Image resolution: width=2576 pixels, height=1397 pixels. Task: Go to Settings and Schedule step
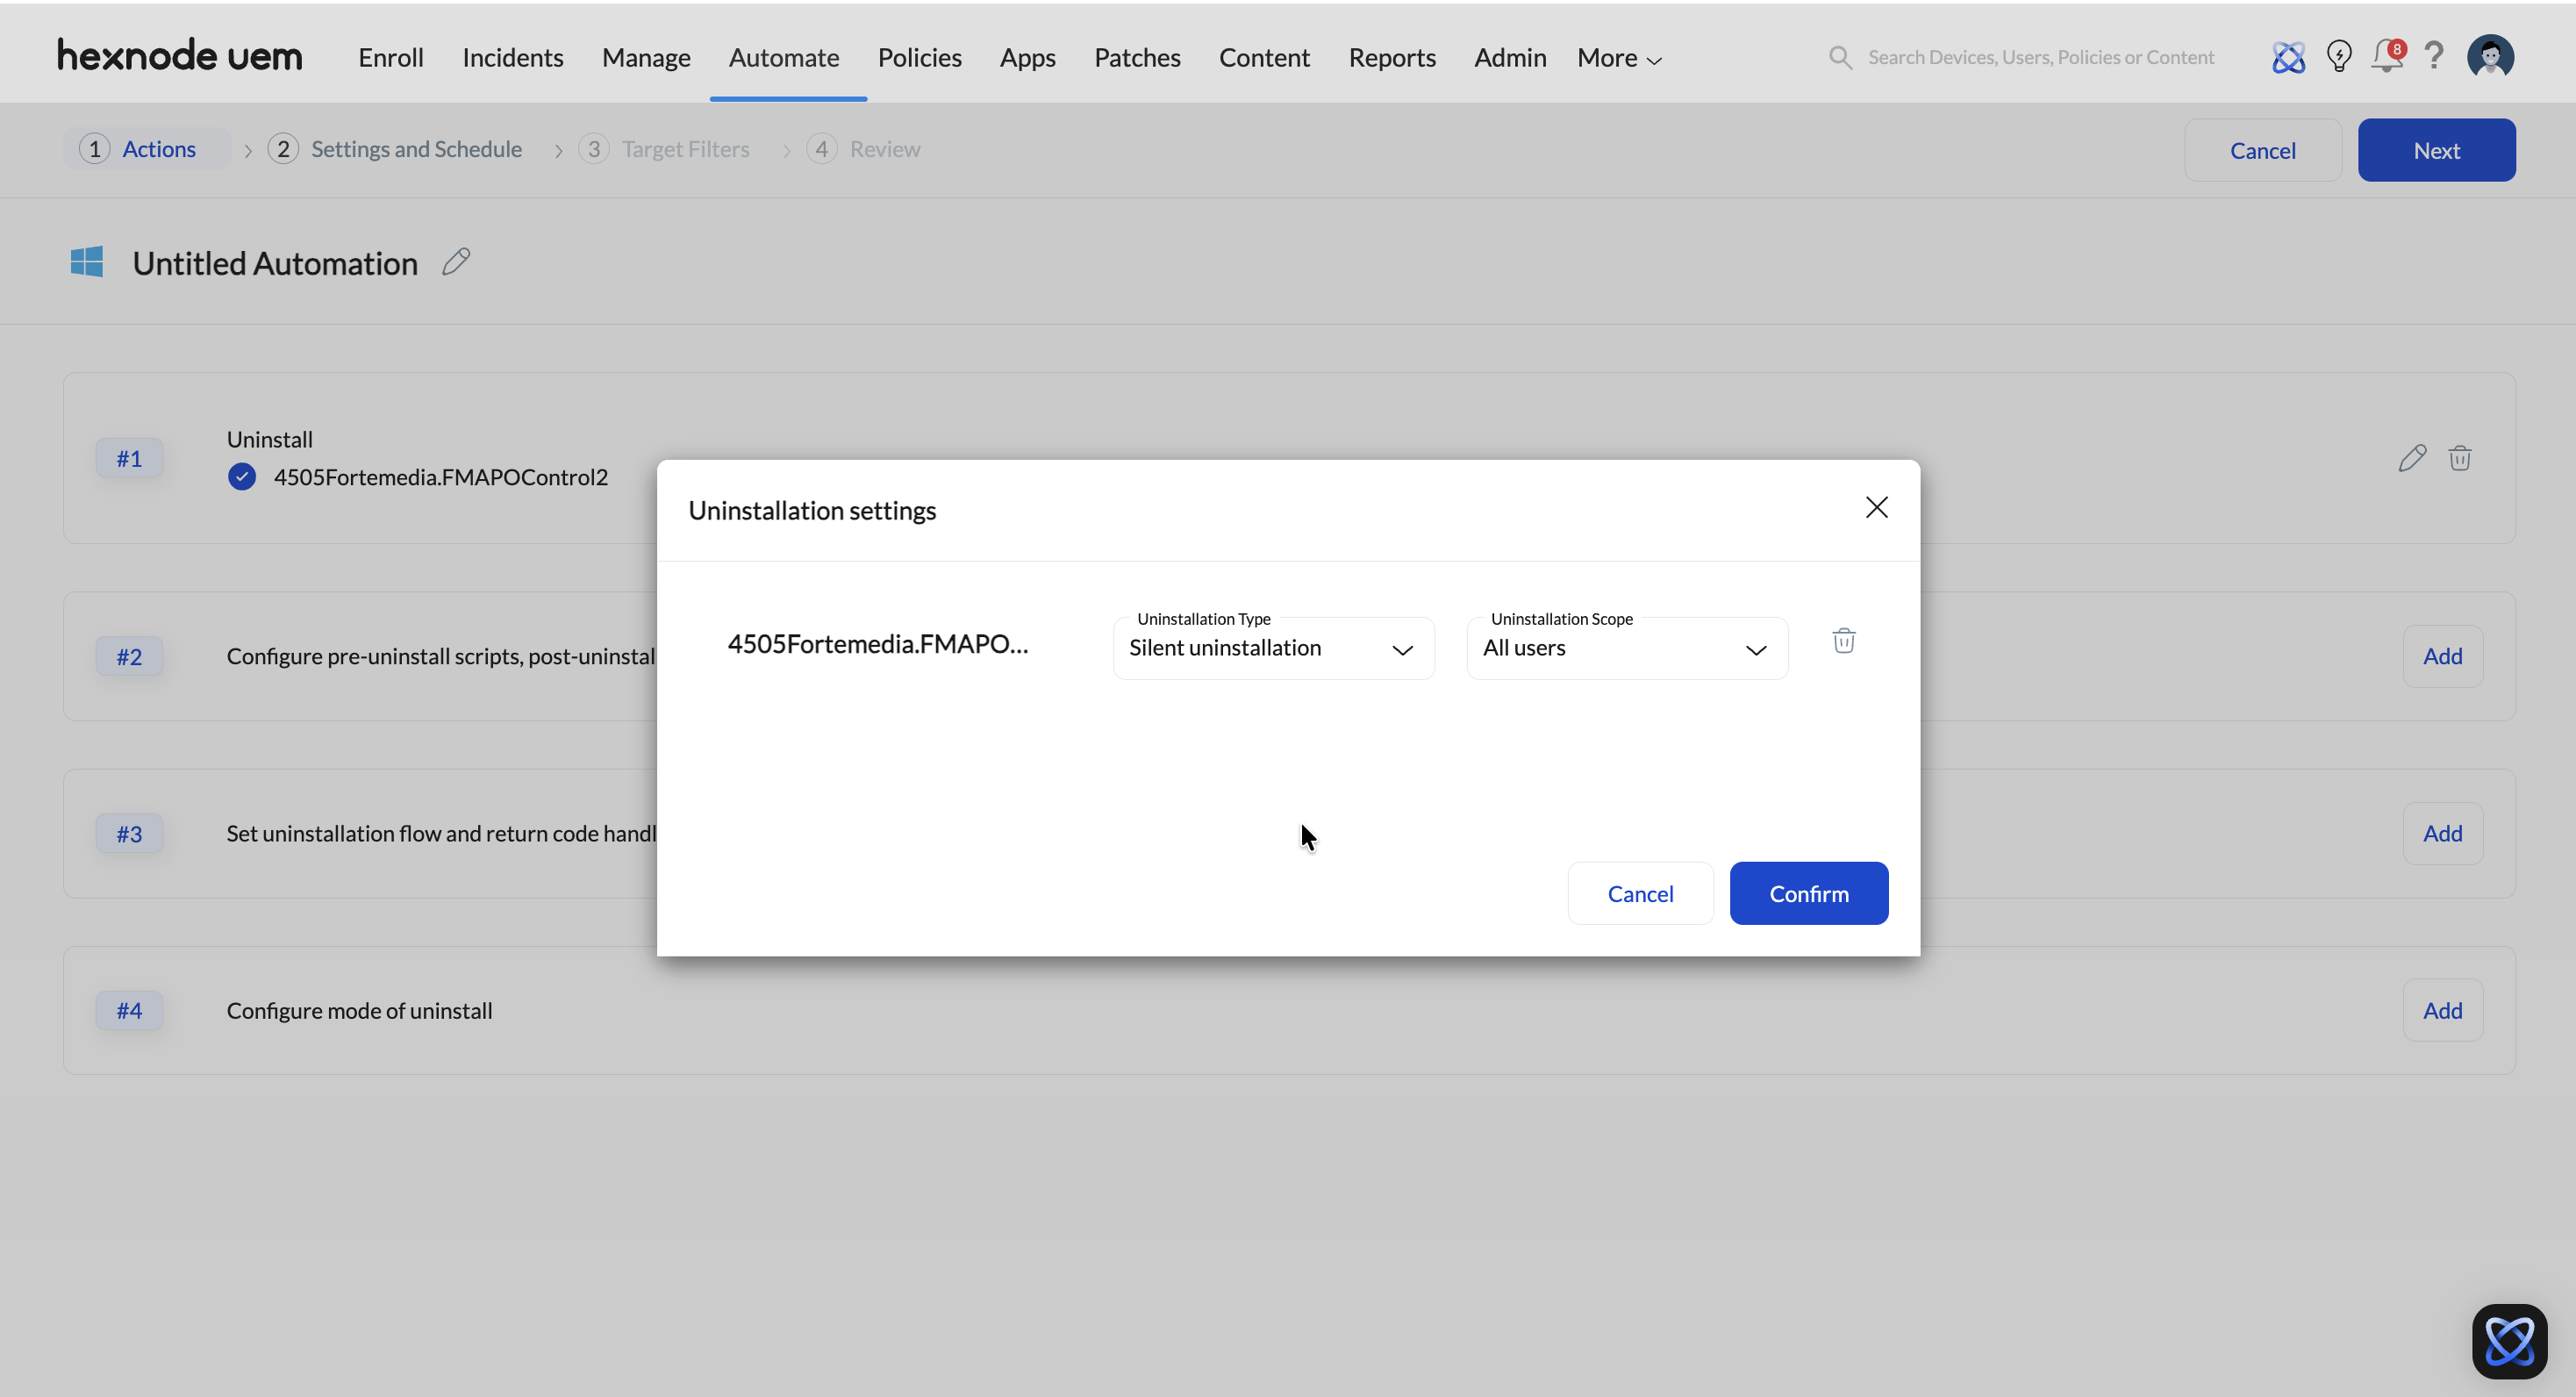(x=415, y=149)
